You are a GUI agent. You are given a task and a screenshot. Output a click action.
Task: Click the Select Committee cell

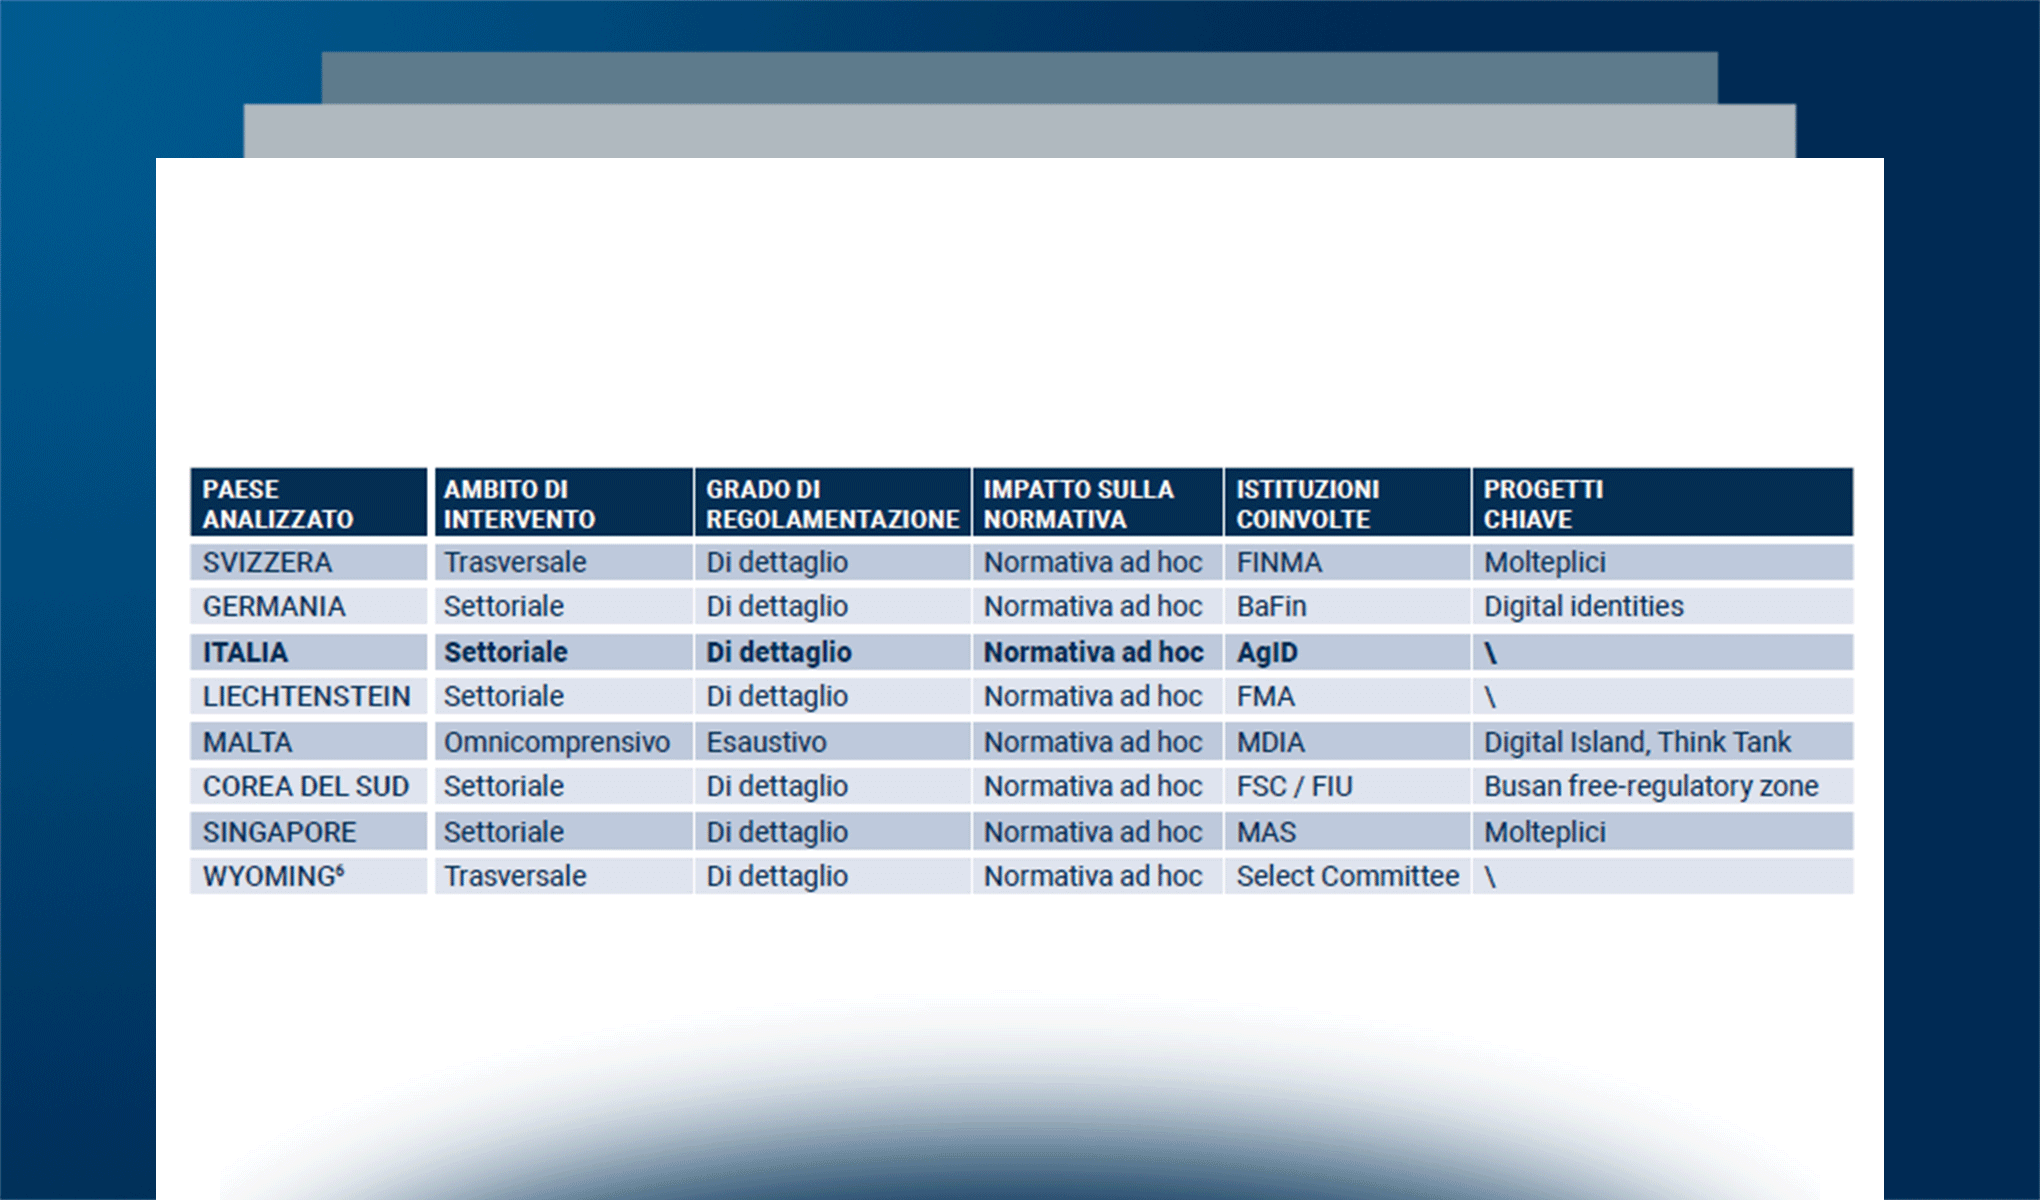tap(1347, 876)
